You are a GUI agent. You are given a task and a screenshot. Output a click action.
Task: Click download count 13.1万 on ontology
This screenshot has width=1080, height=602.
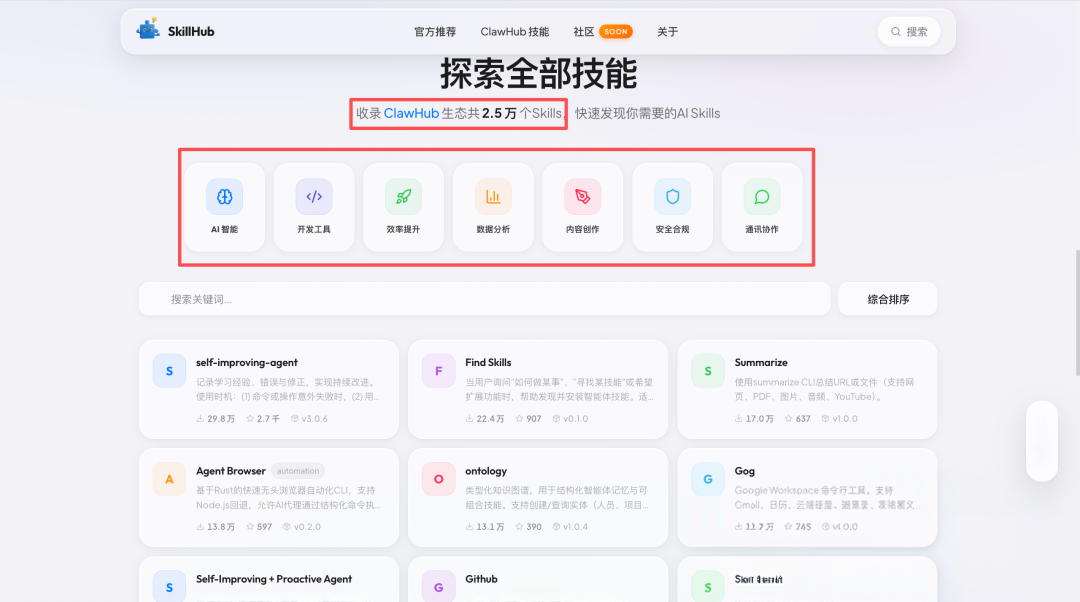point(485,527)
